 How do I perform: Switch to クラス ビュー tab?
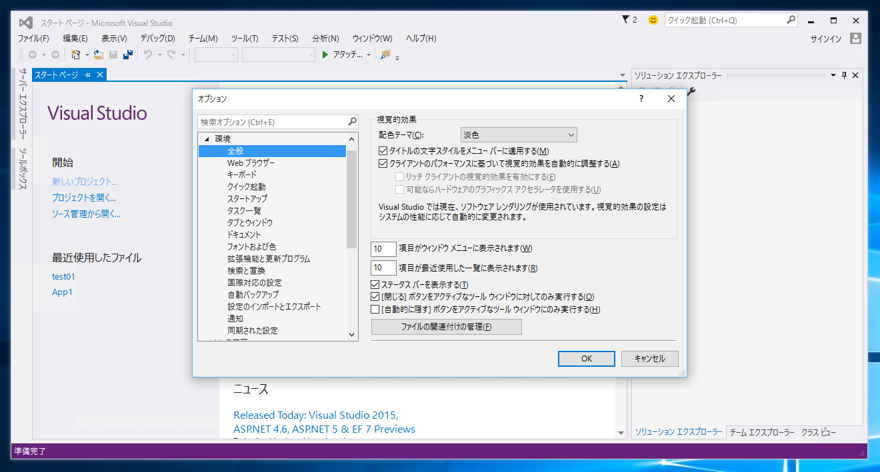818,432
